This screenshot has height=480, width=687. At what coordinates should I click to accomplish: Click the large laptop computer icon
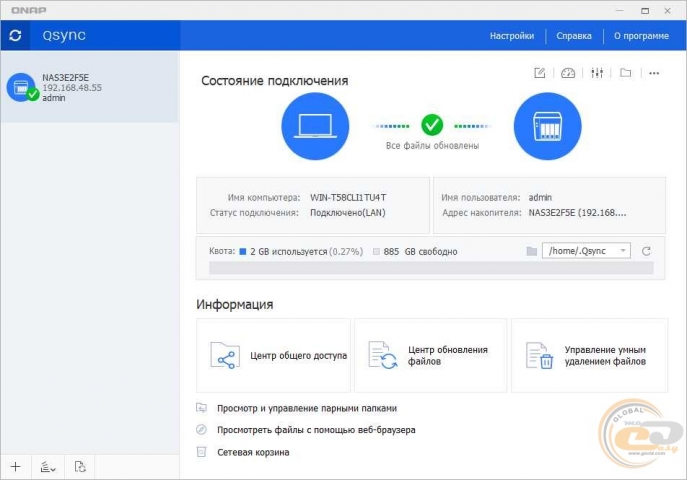pyautogui.click(x=315, y=126)
